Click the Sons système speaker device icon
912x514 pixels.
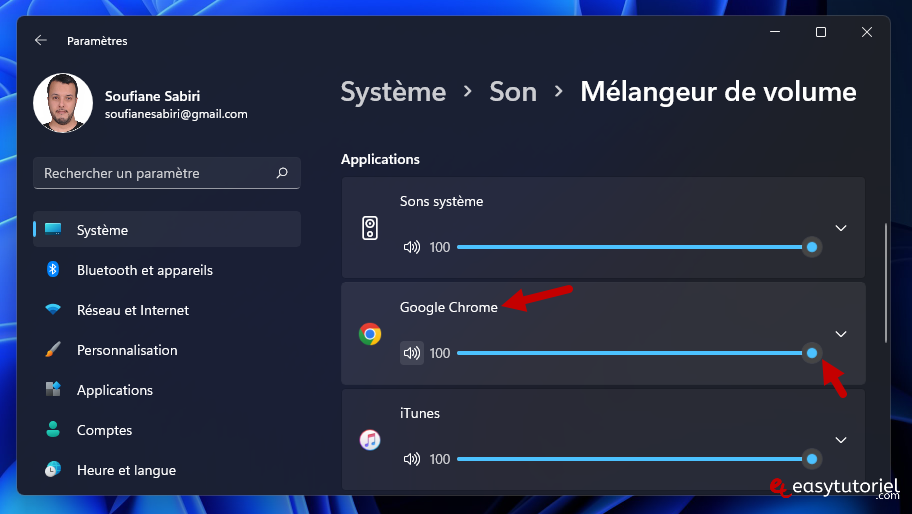[x=370, y=228]
